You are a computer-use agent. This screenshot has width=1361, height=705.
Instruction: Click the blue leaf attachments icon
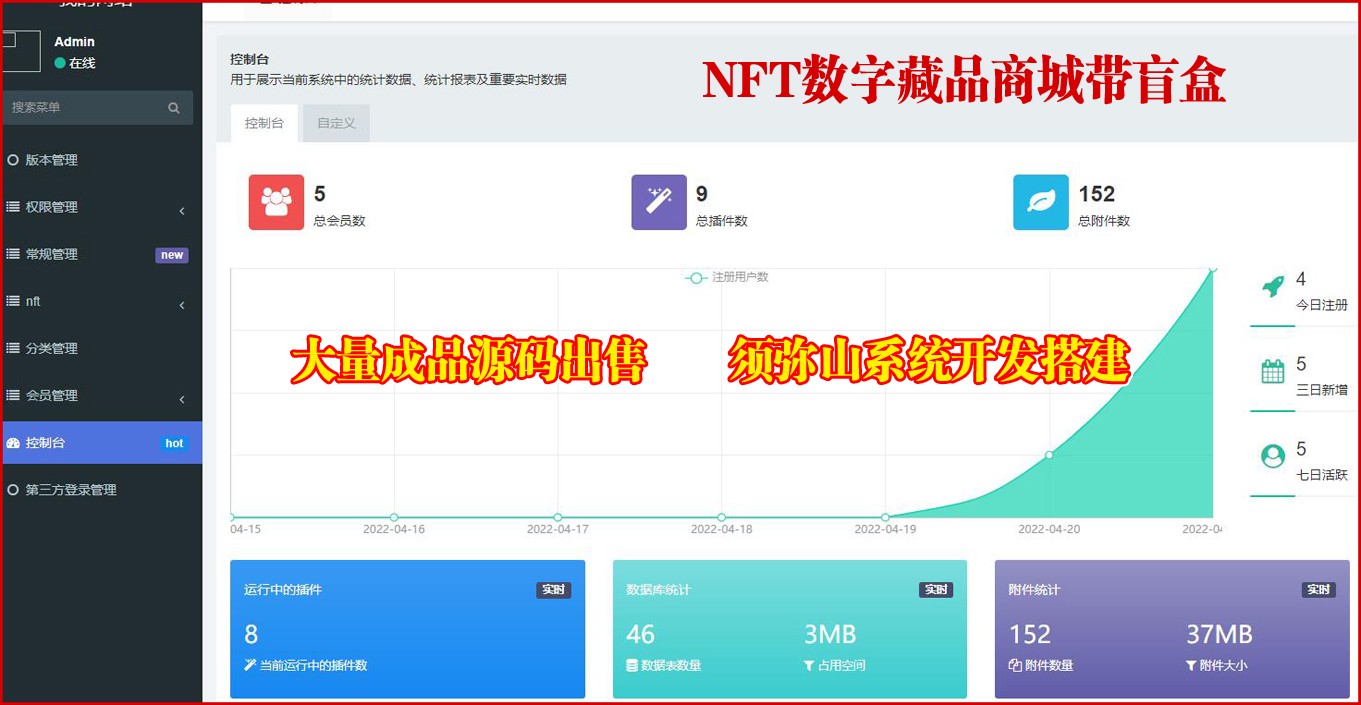point(1040,202)
